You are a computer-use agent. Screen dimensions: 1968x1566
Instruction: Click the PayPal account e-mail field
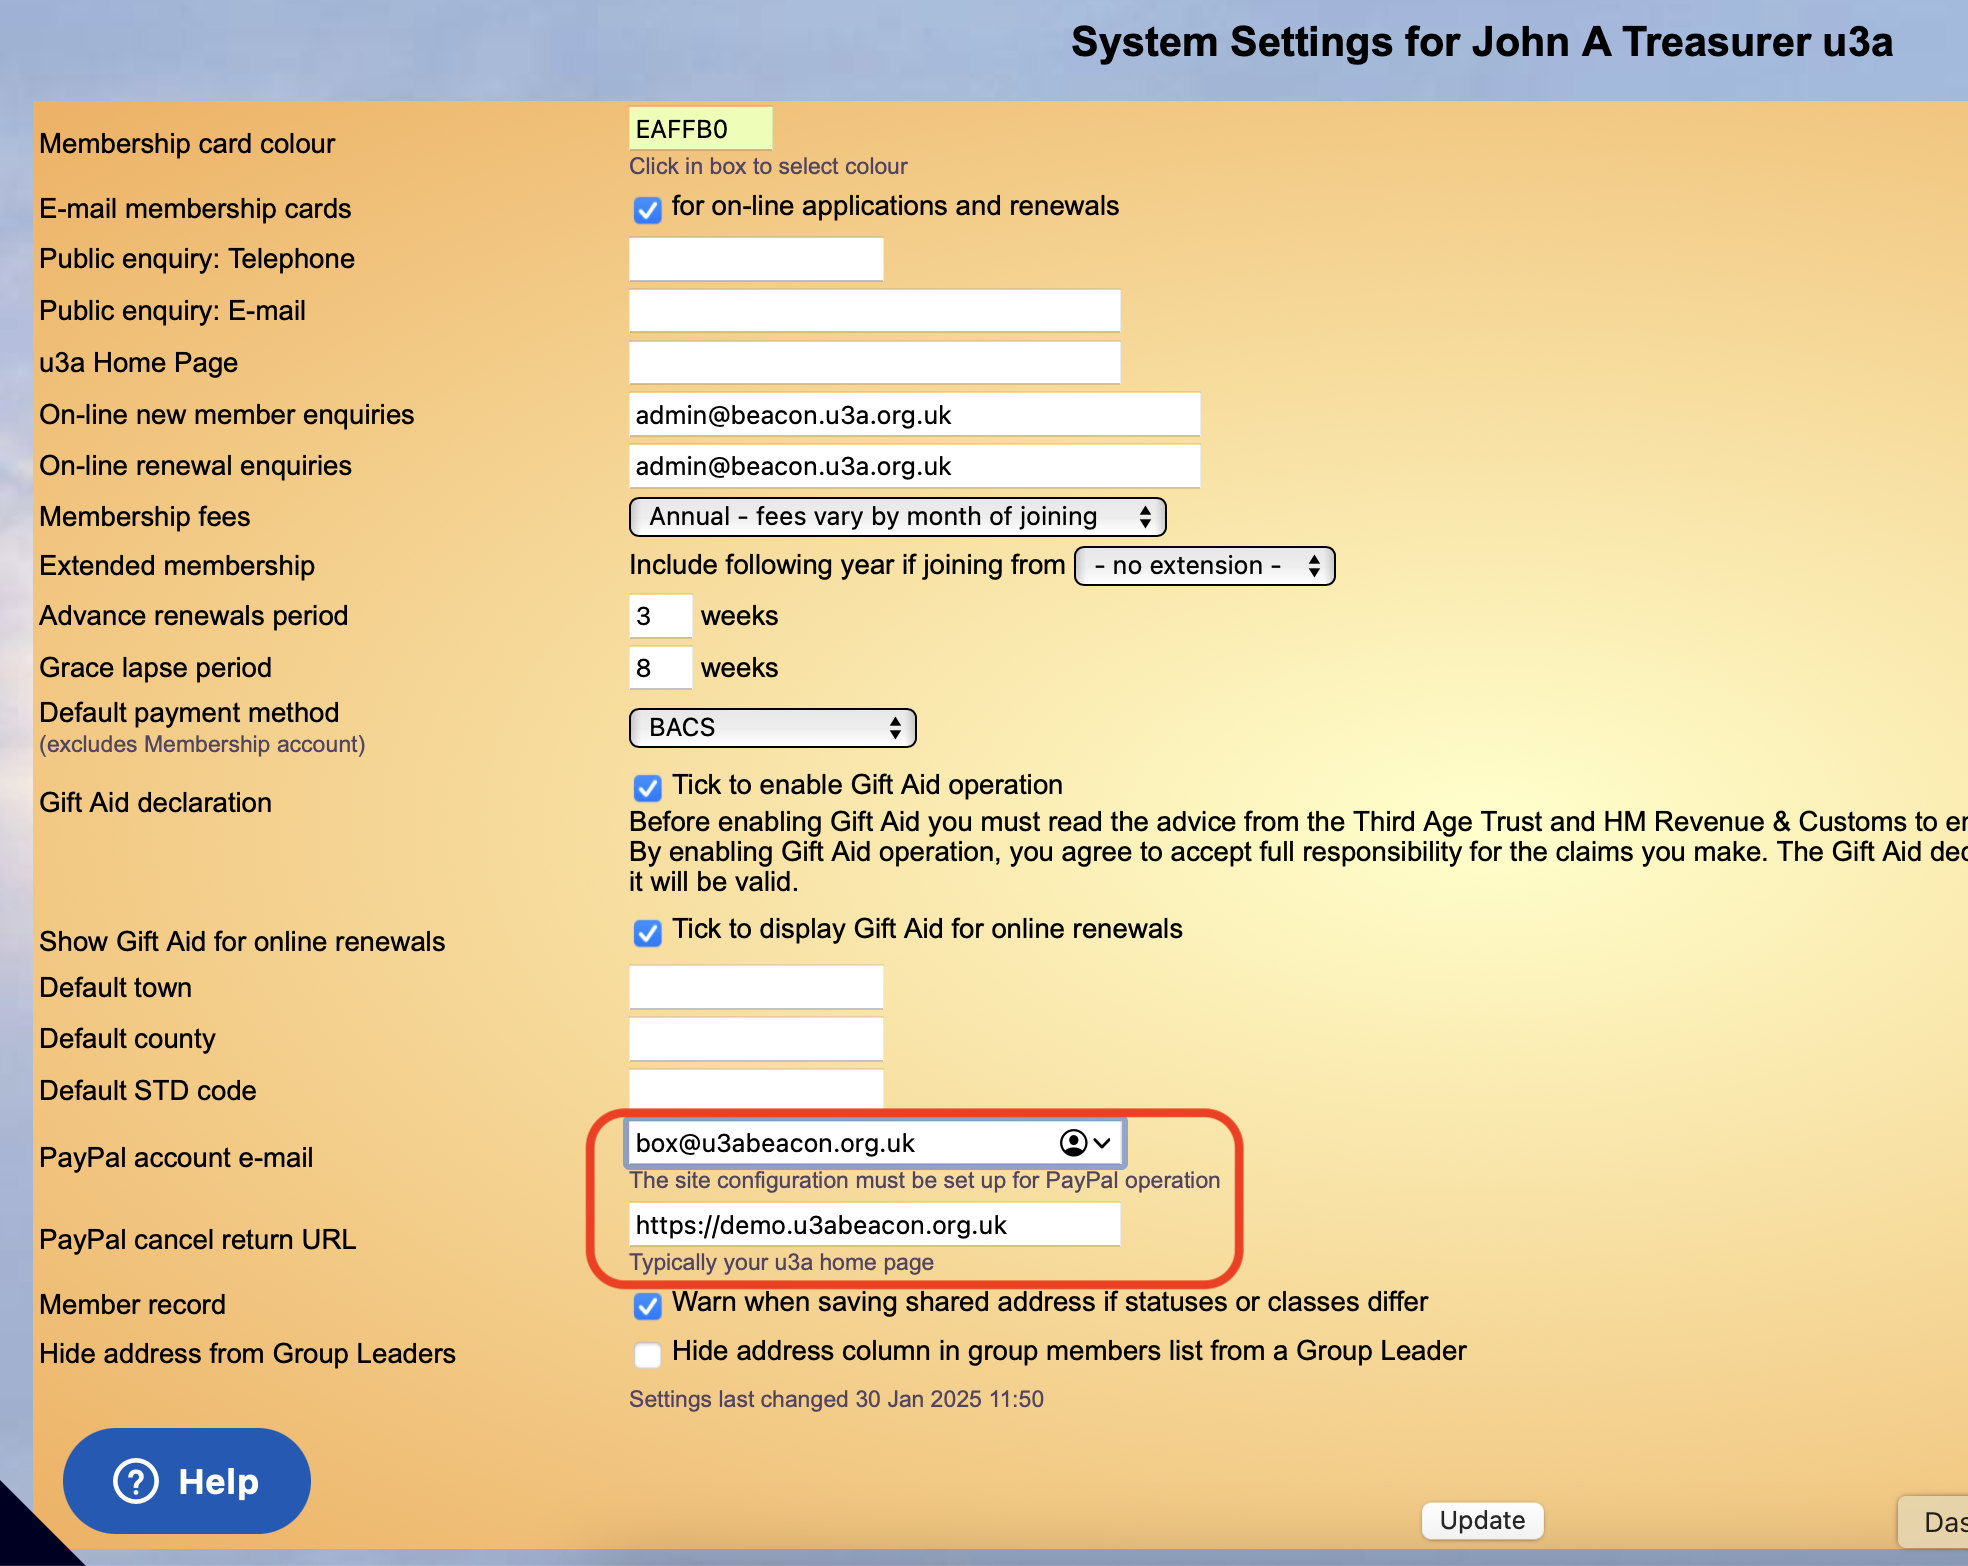click(874, 1143)
